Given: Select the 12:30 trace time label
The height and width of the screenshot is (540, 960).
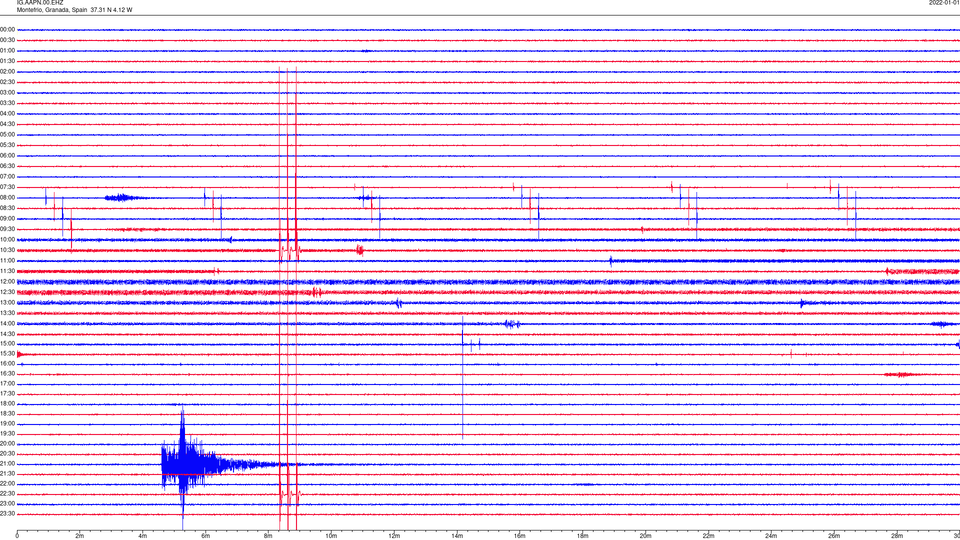Looking at the screenshot, I should pos(8,292).
